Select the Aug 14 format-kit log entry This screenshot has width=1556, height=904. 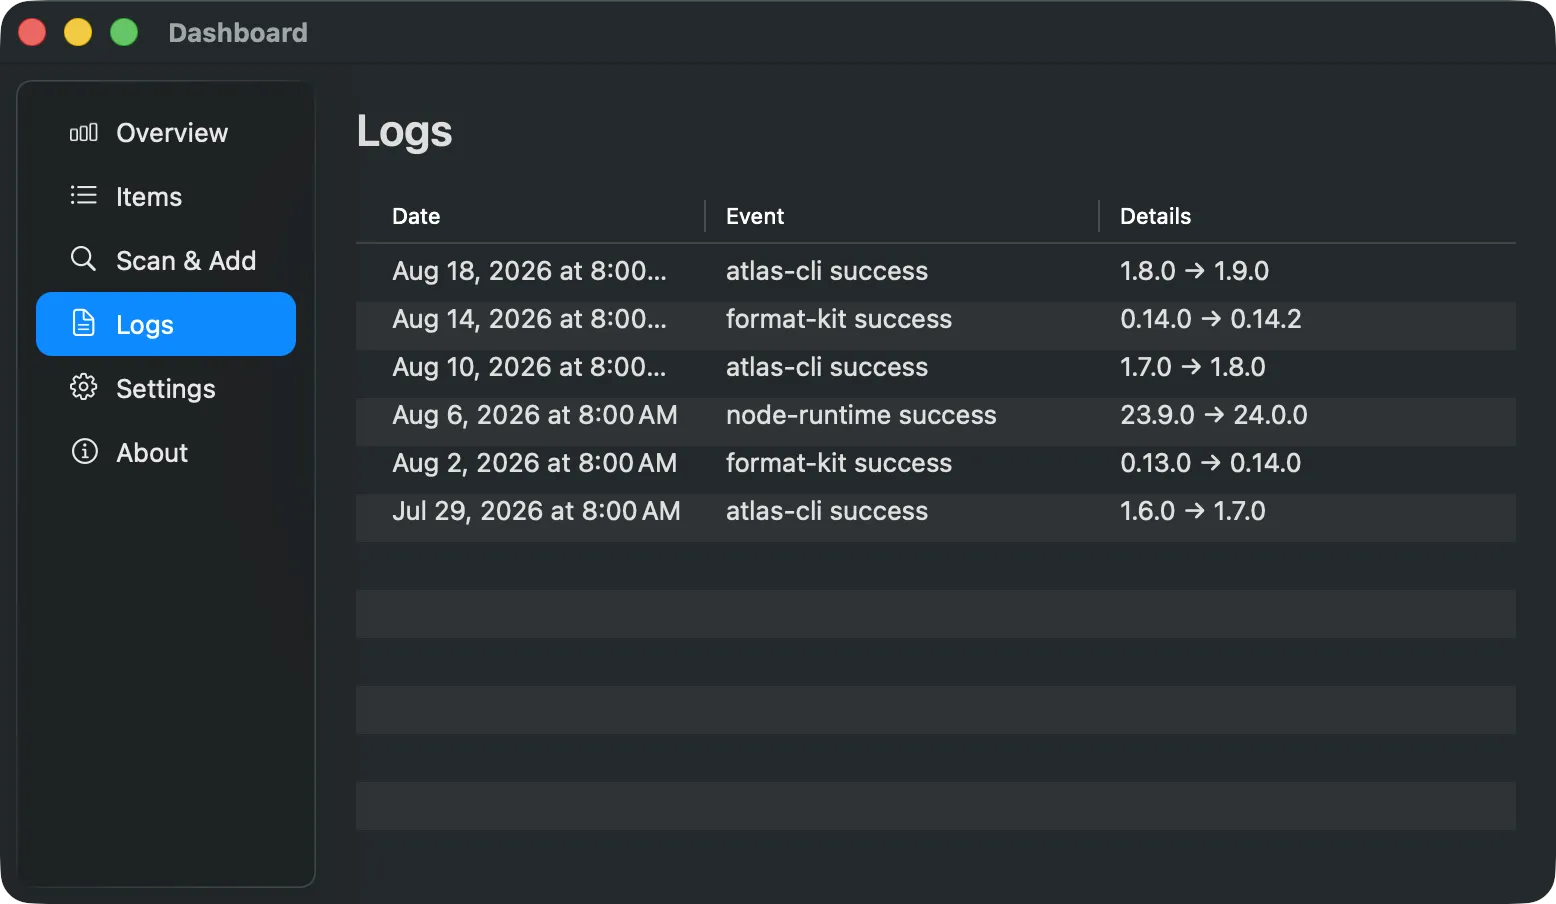tap(936, 319)
